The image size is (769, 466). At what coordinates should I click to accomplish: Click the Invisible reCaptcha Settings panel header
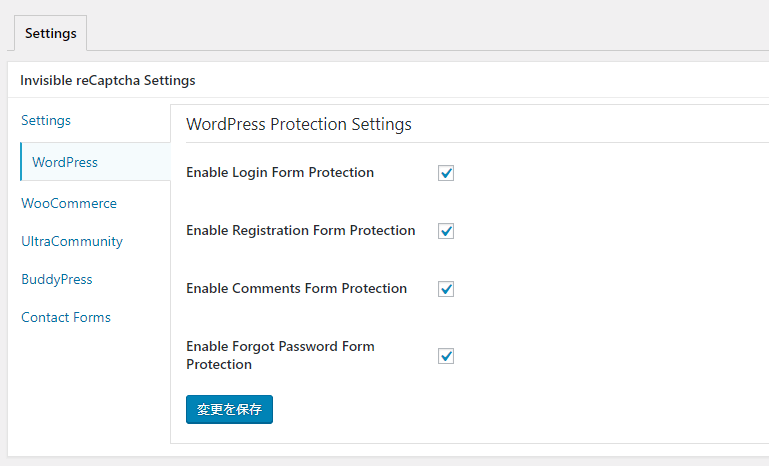click(107, 80)
